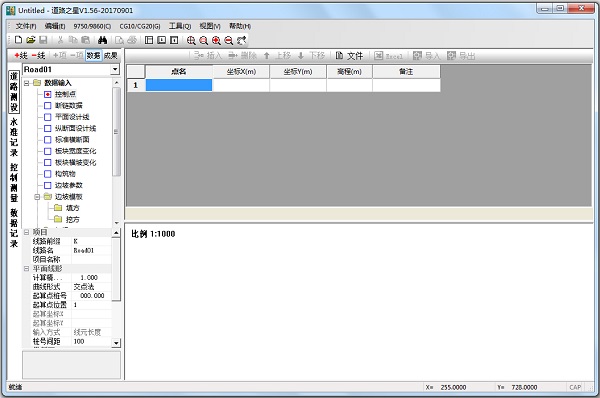Collapse the 数据输入 tree node
The height and width of the screenshot is (398, 600).
click(27, 83)
